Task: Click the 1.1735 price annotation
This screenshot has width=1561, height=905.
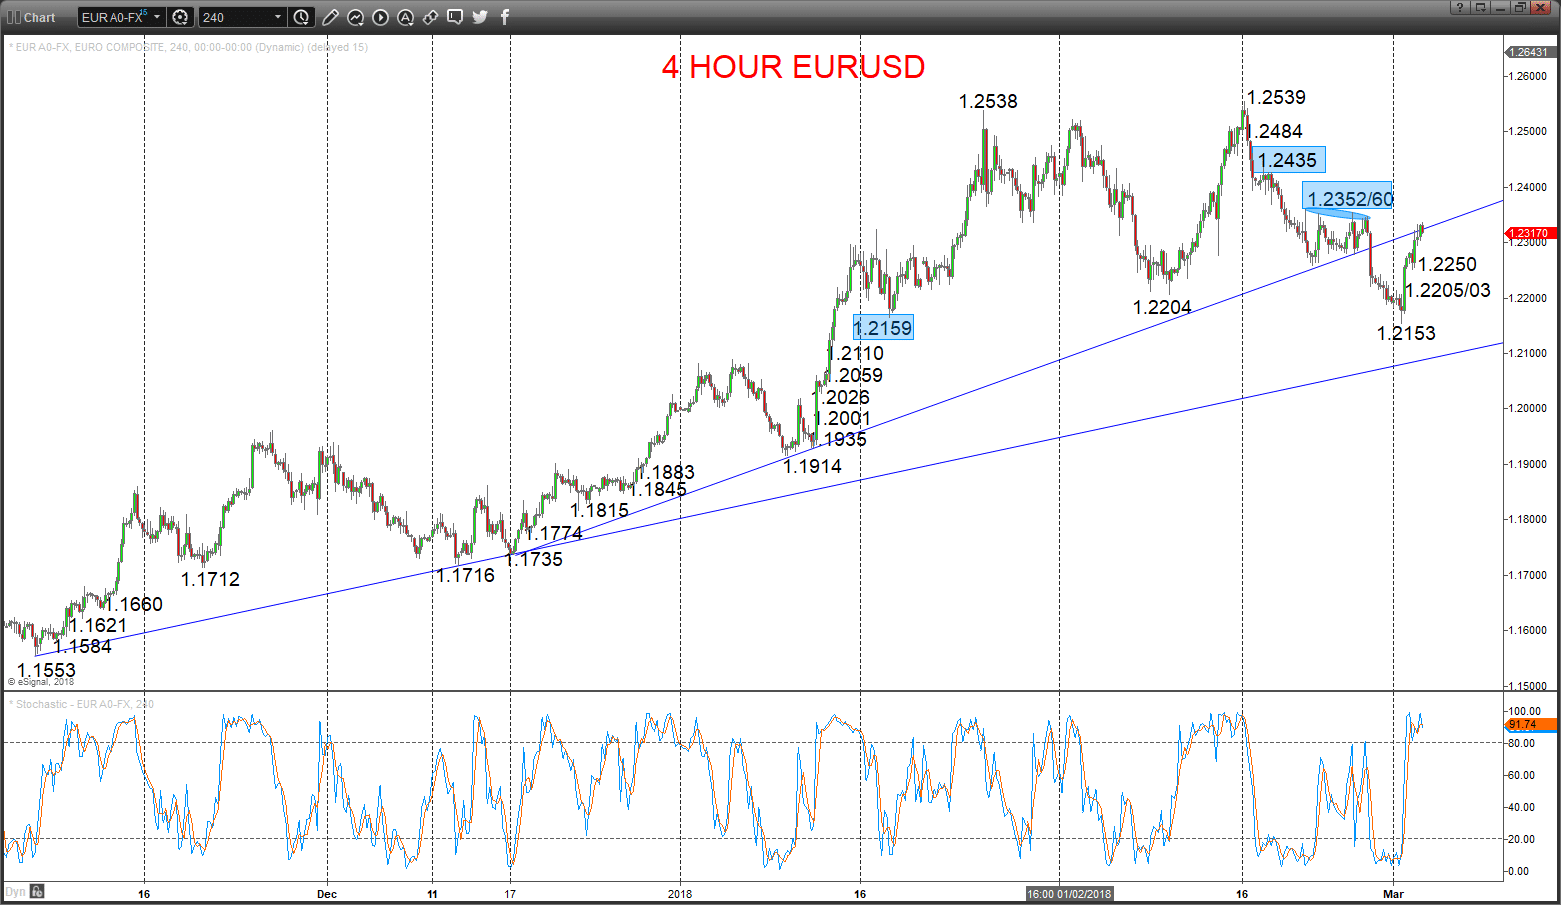Action: (x=534, y=559)
